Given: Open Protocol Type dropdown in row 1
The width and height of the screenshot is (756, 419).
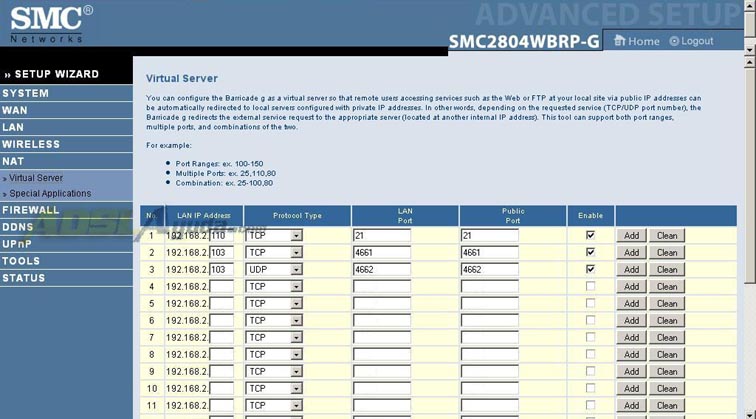Looking at the screenshot, I should pyautogui.click(x=274, y=235).
